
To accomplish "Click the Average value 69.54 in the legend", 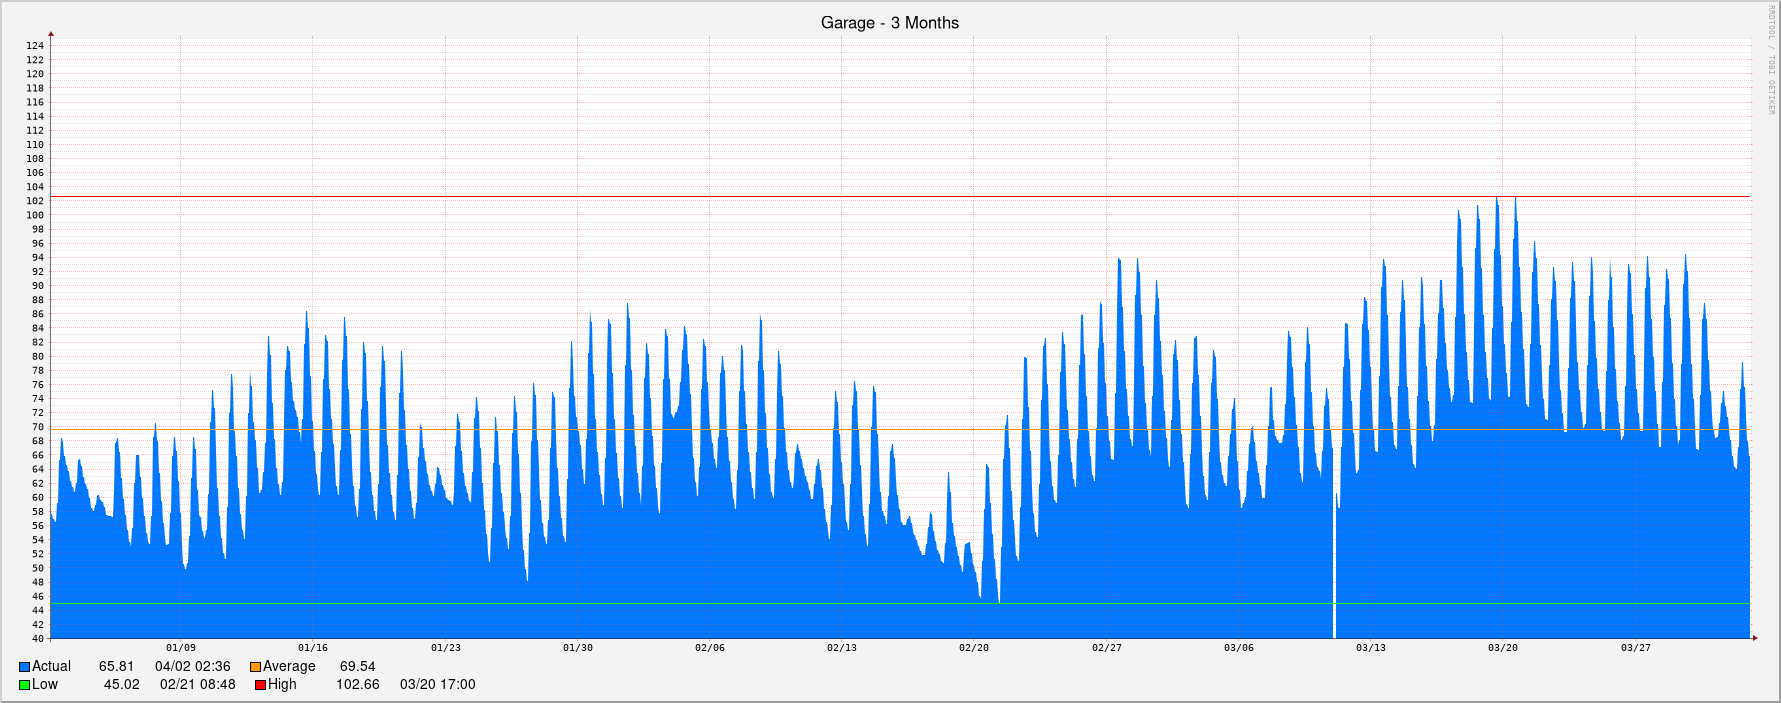I will (x=357, y=667).
